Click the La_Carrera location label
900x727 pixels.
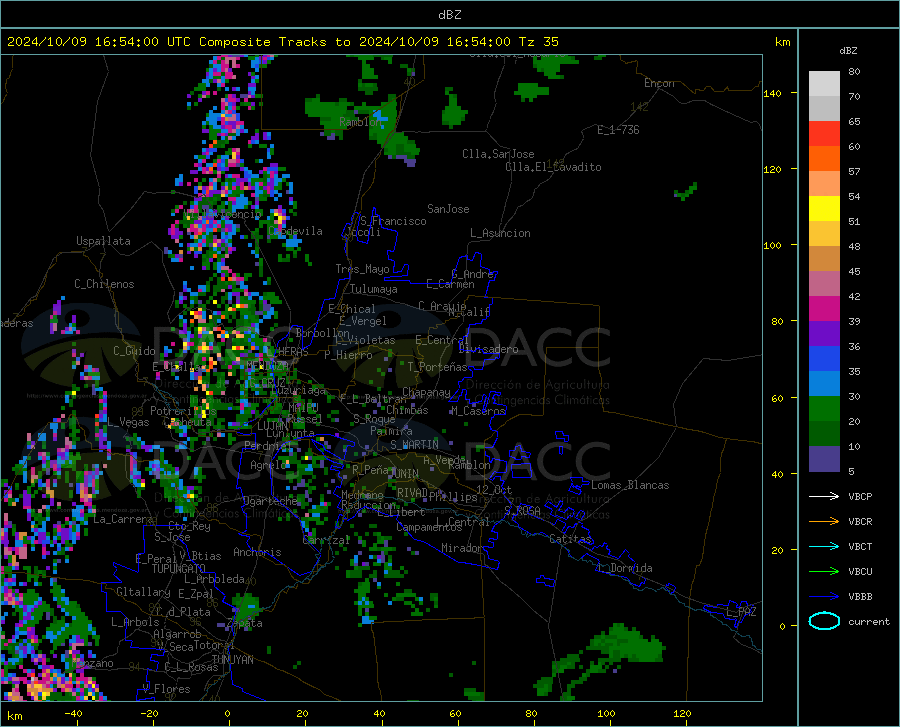[123, 519]
